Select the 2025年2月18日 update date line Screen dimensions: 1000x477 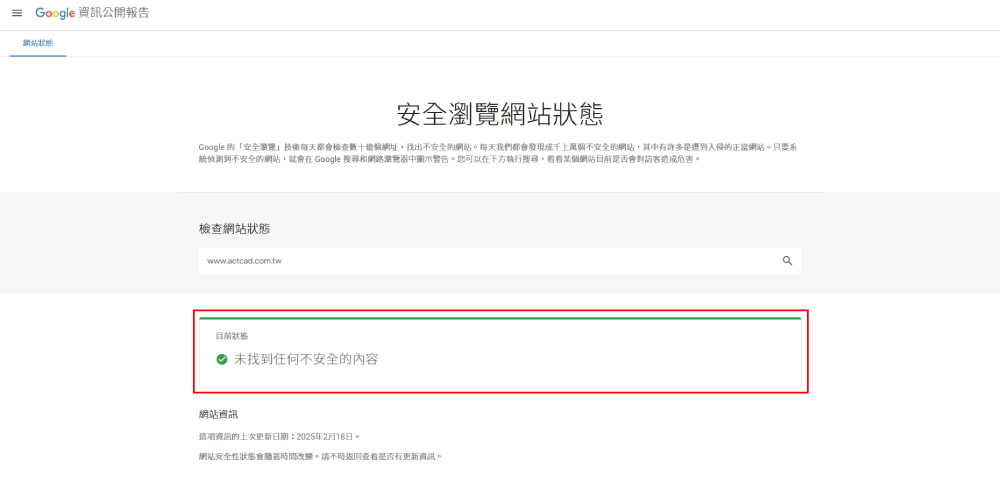coord(280,437)
